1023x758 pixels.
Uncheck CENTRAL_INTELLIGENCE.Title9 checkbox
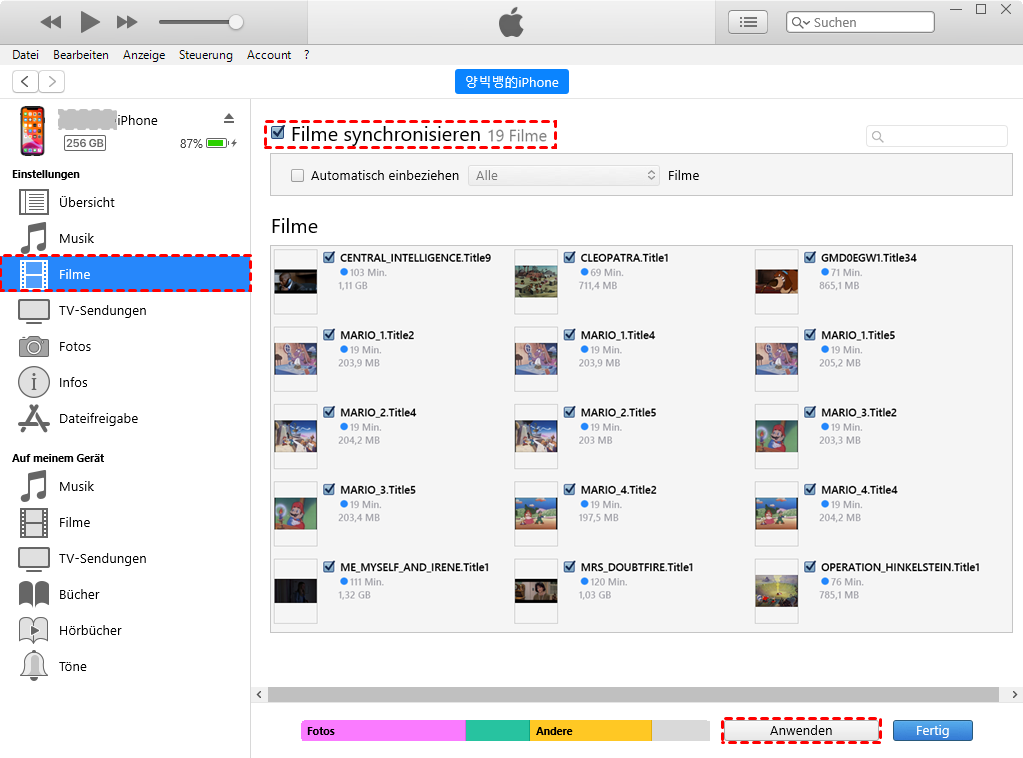[x=329, y=257]
